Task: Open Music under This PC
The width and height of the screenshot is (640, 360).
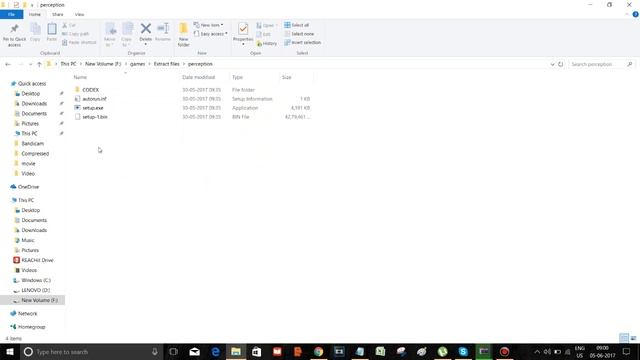Action: point(28,240)
